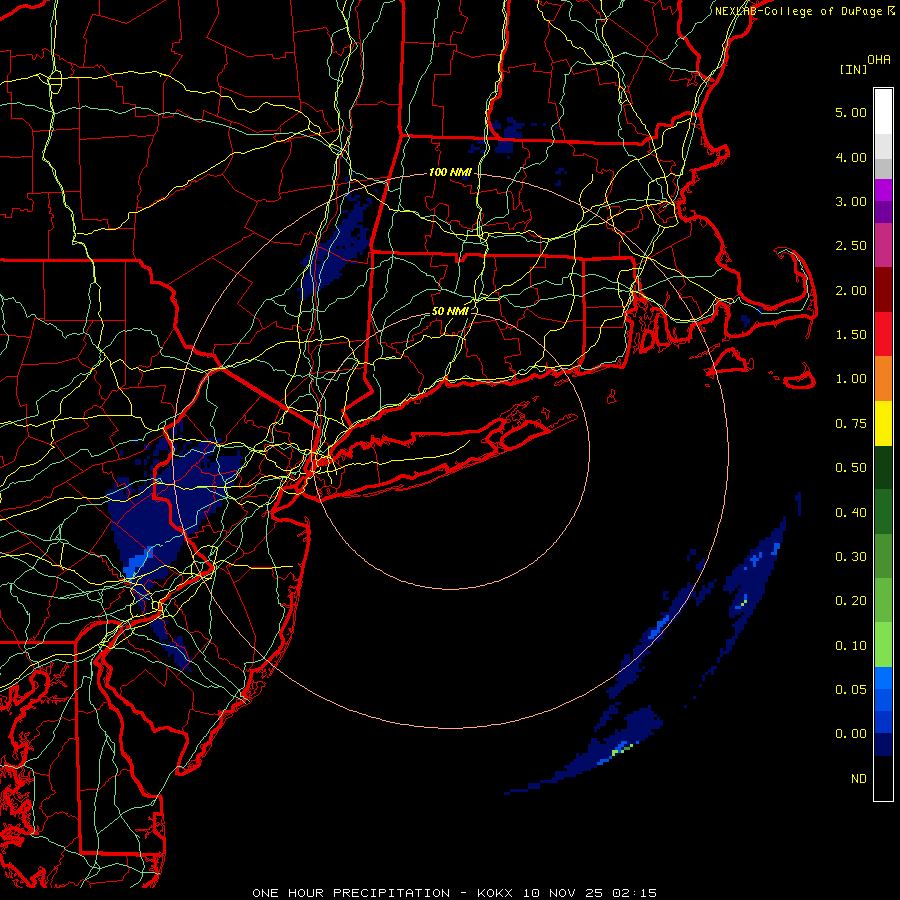Click the 3.00 legend value

(851, 201)
